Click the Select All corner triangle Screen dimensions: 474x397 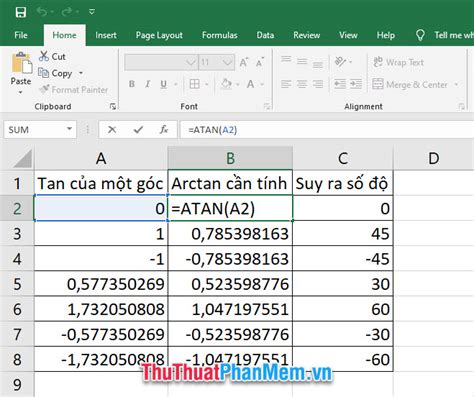click(23, 158)
